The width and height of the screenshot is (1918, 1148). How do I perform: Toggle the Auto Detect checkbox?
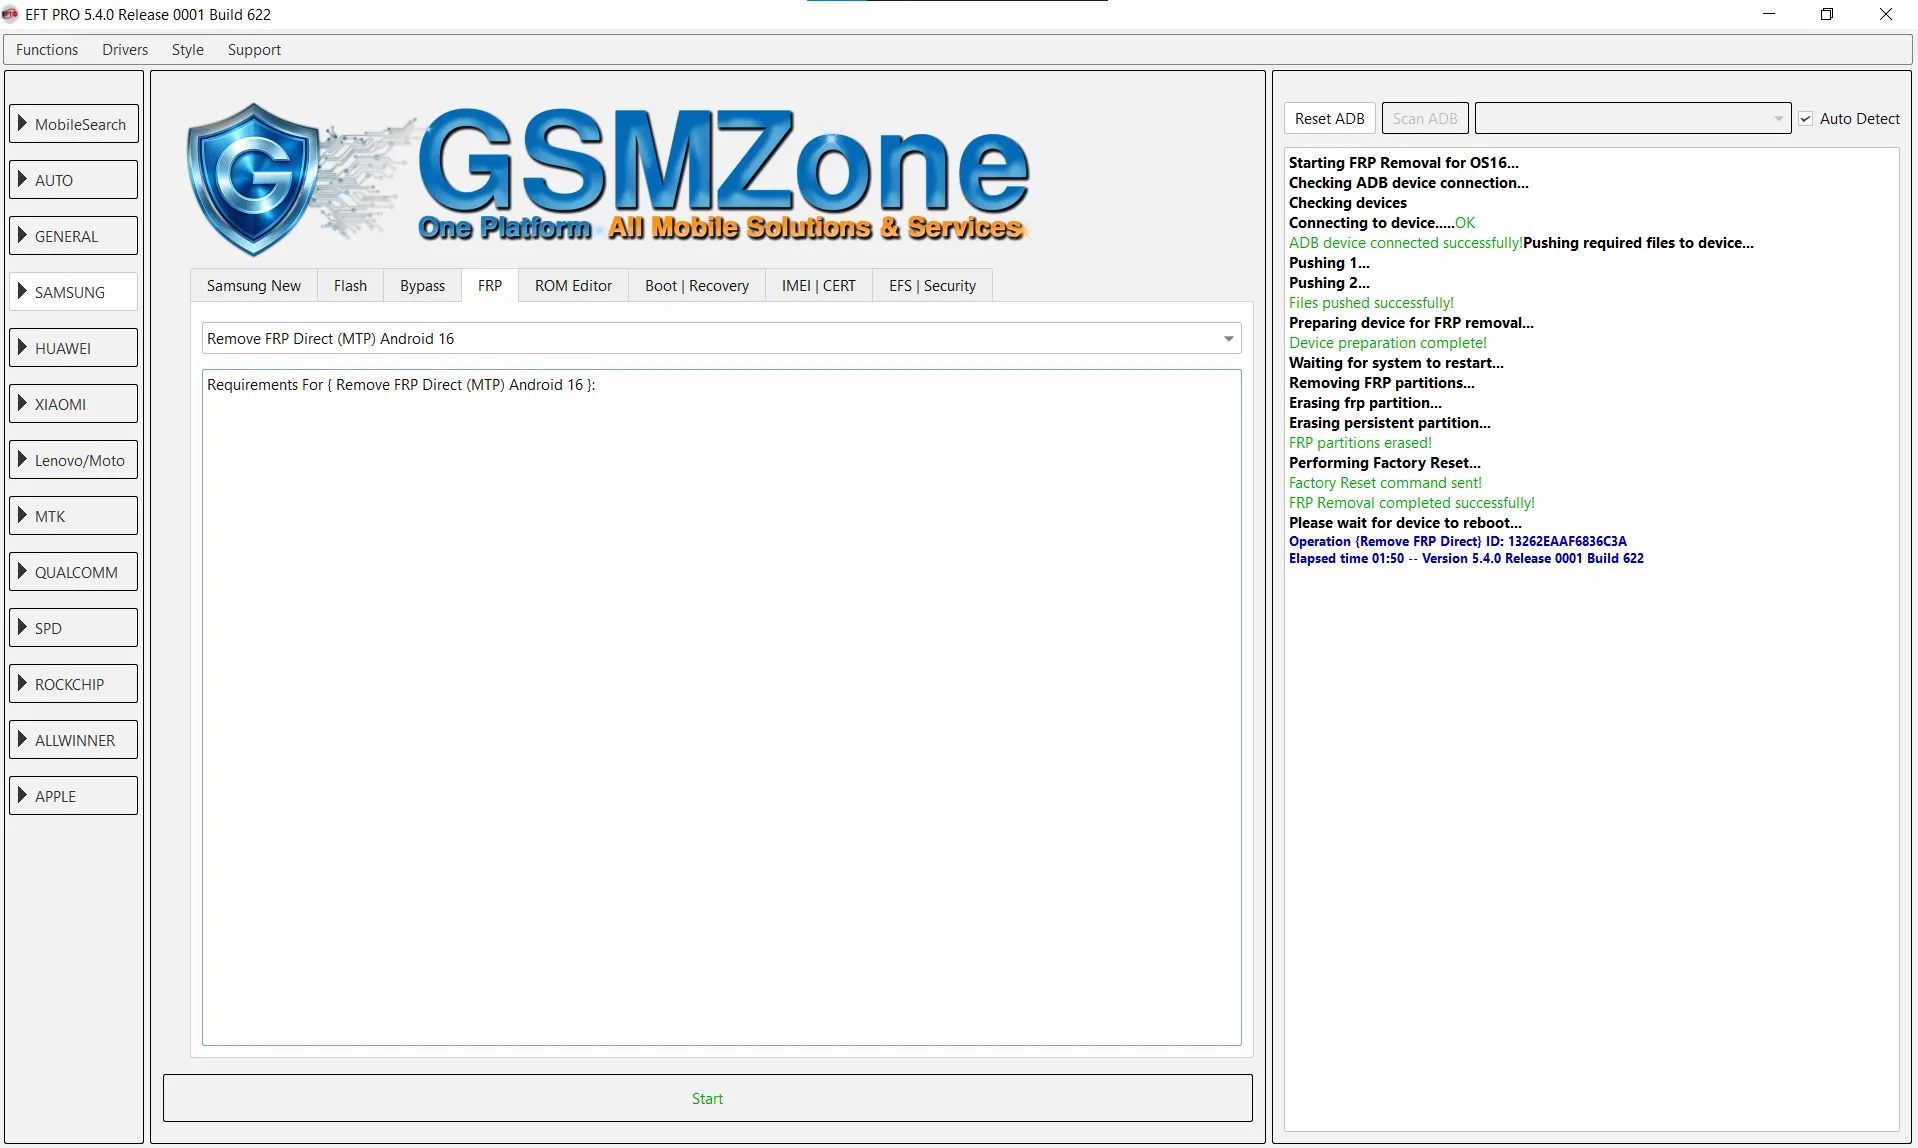(x=1805, y=119)
